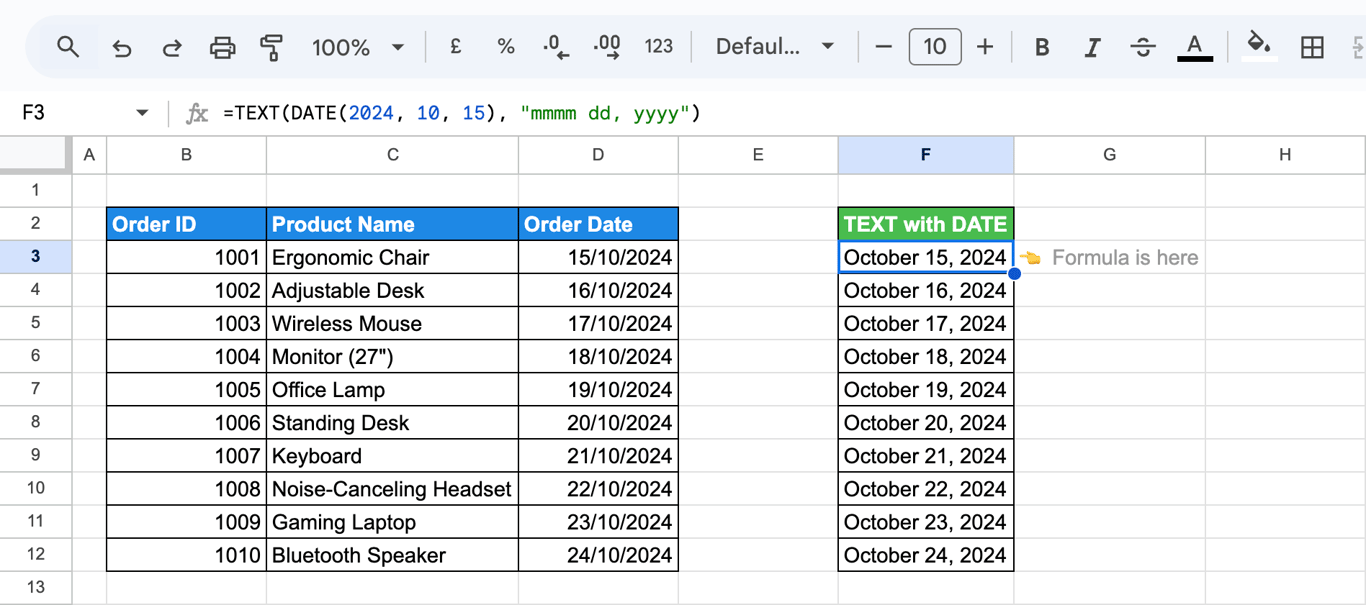Select cell with Adjustable Desk
1366x605 pixels.
[392, 290]
